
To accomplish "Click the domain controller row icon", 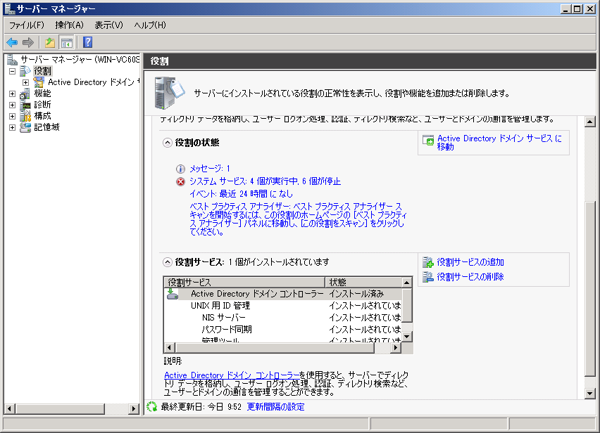I will pyautogui.click(x=173, y=294).
